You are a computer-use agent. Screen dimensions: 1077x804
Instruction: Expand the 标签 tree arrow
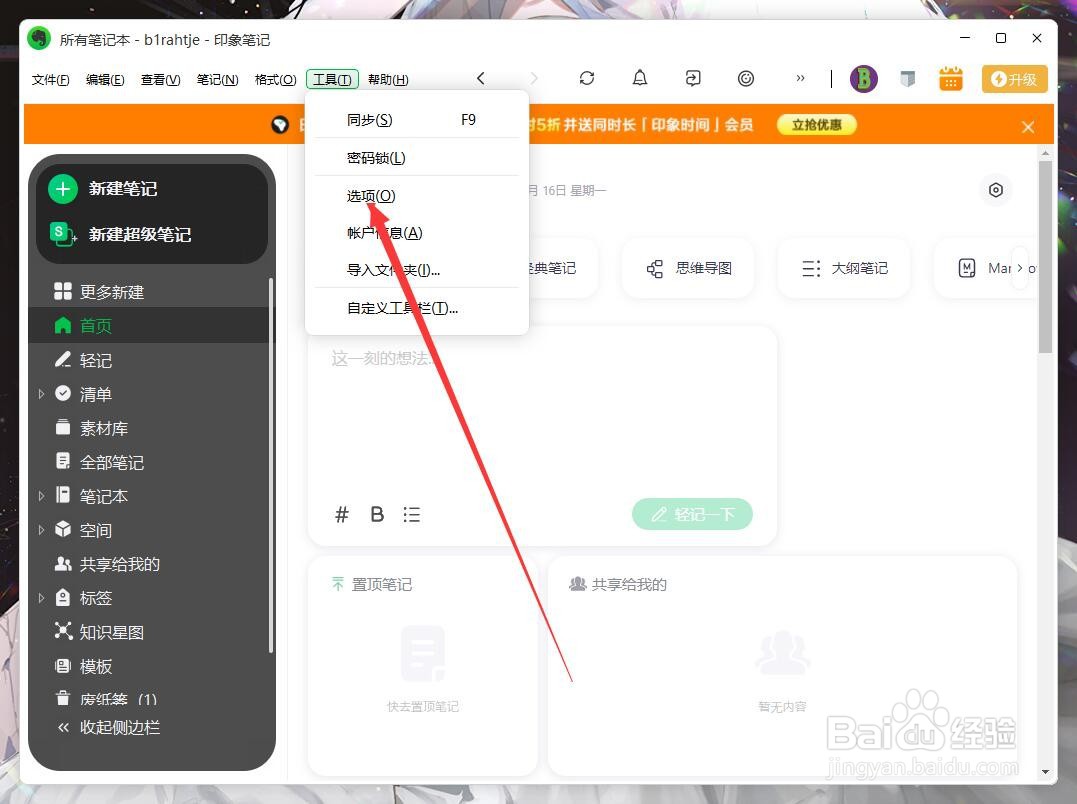41,598
